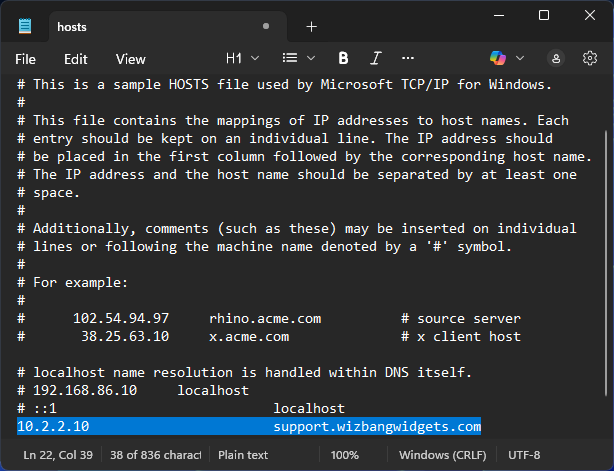
Task: Click the character count in status bar
Action: [155, 455]
